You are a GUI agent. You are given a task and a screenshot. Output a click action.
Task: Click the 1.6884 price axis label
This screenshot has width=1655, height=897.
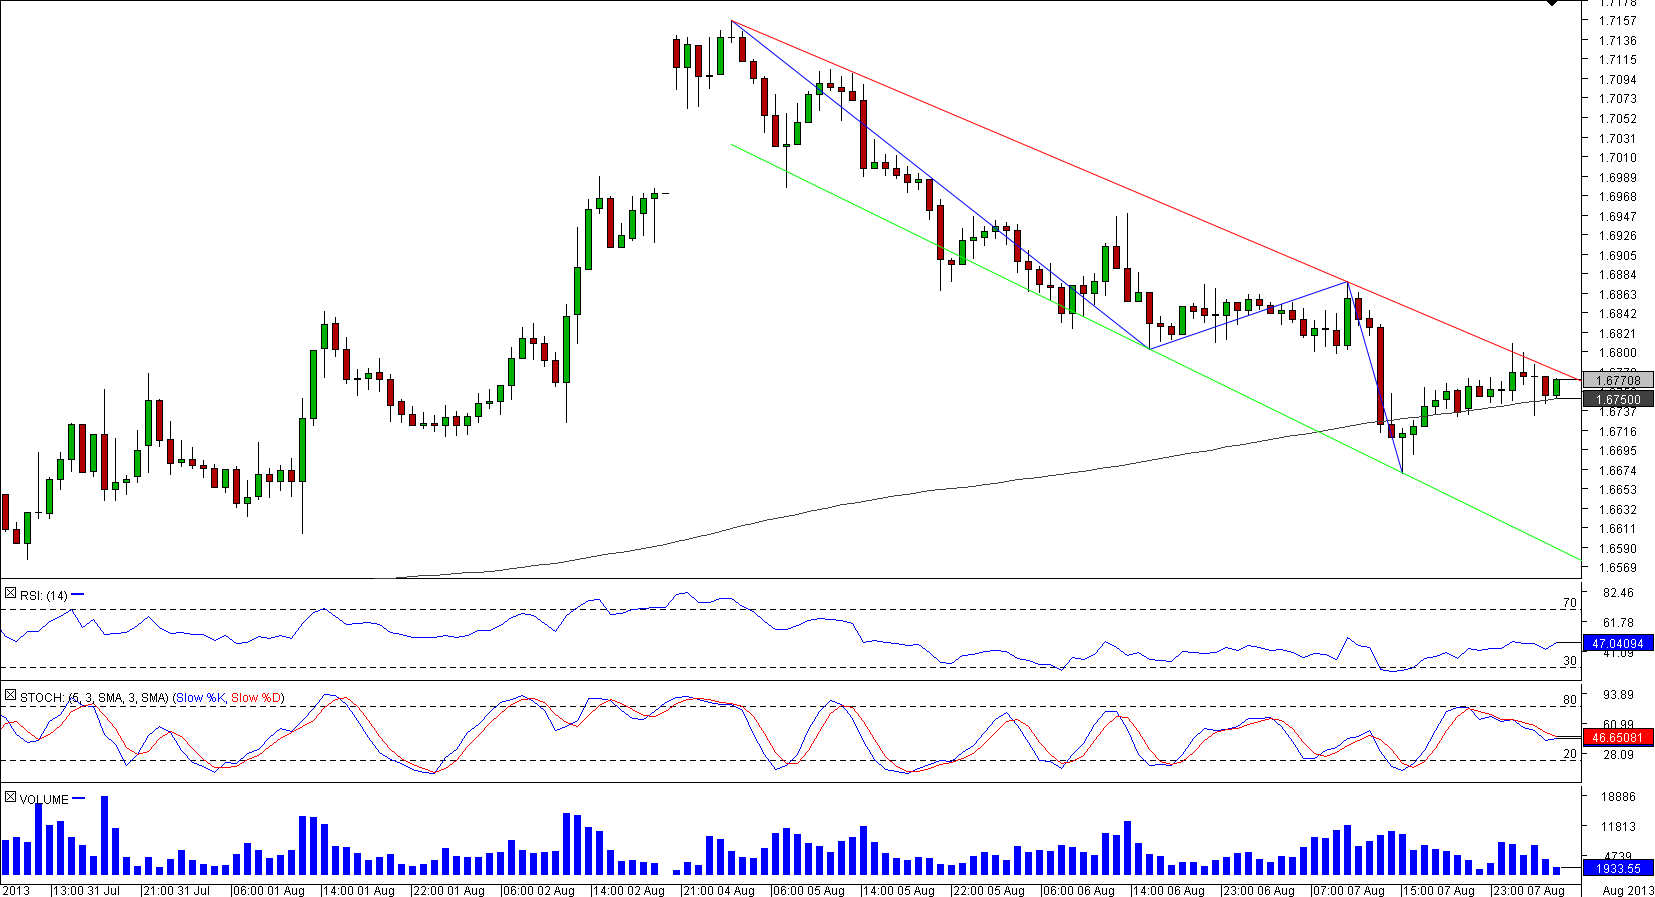1618,275
